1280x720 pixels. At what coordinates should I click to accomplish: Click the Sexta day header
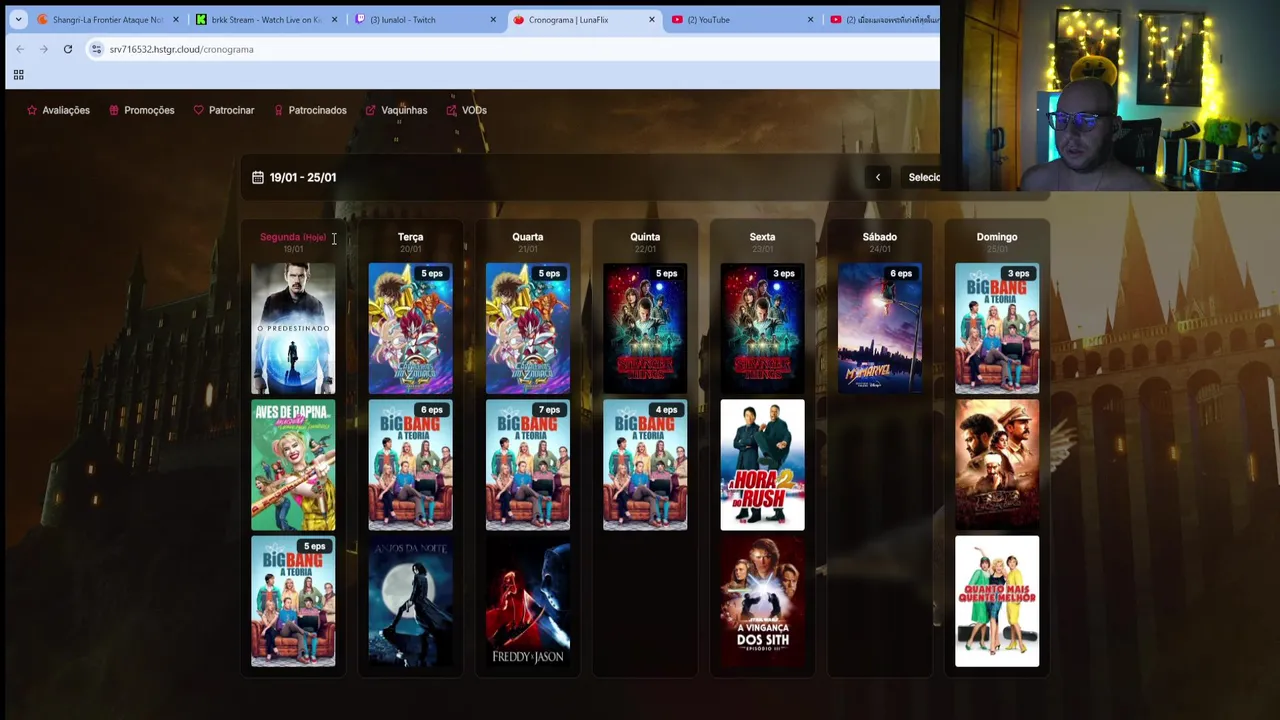click(x=762, y=237)
